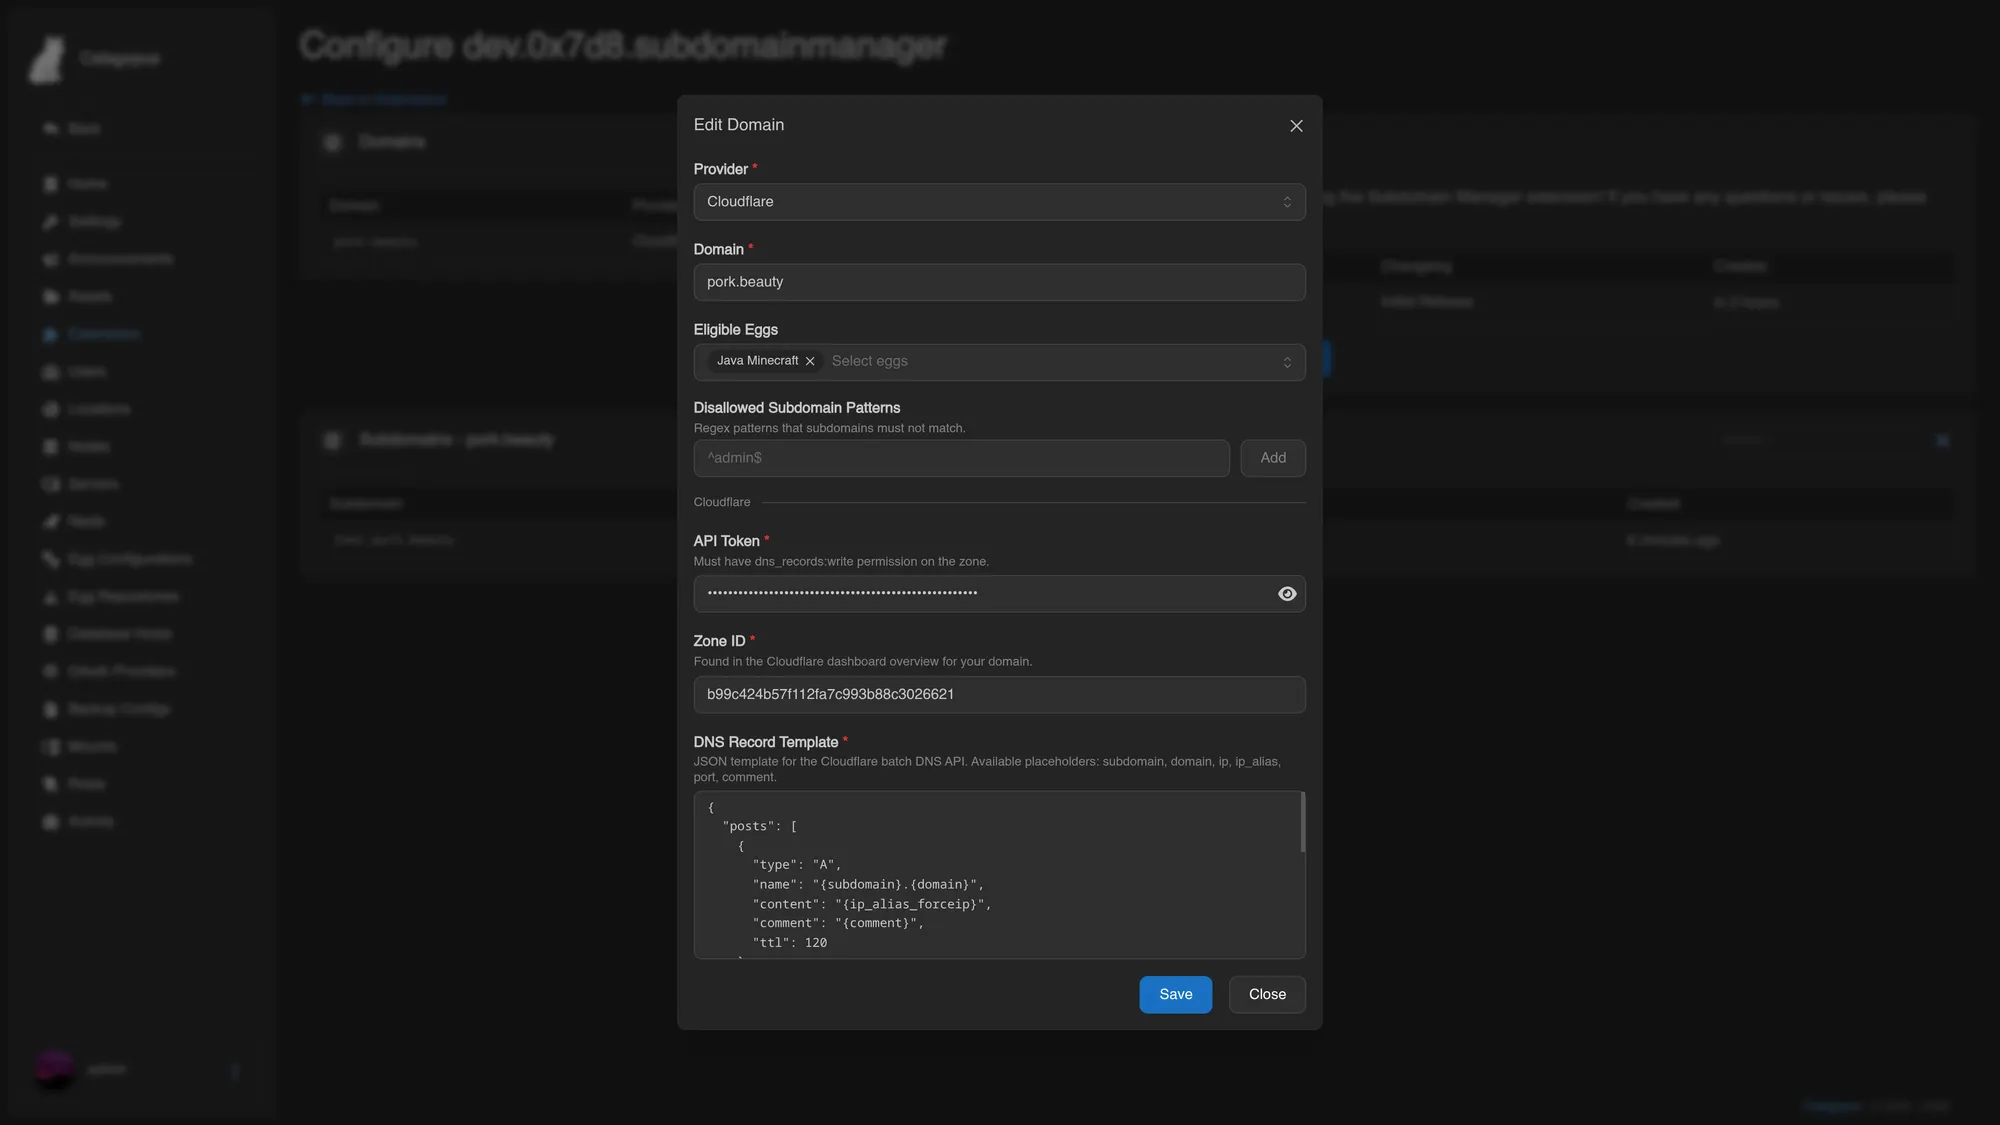Open the Provider dropdown showing Cloudflare
Viewport: 2000px width, 1125px height.
999,202
